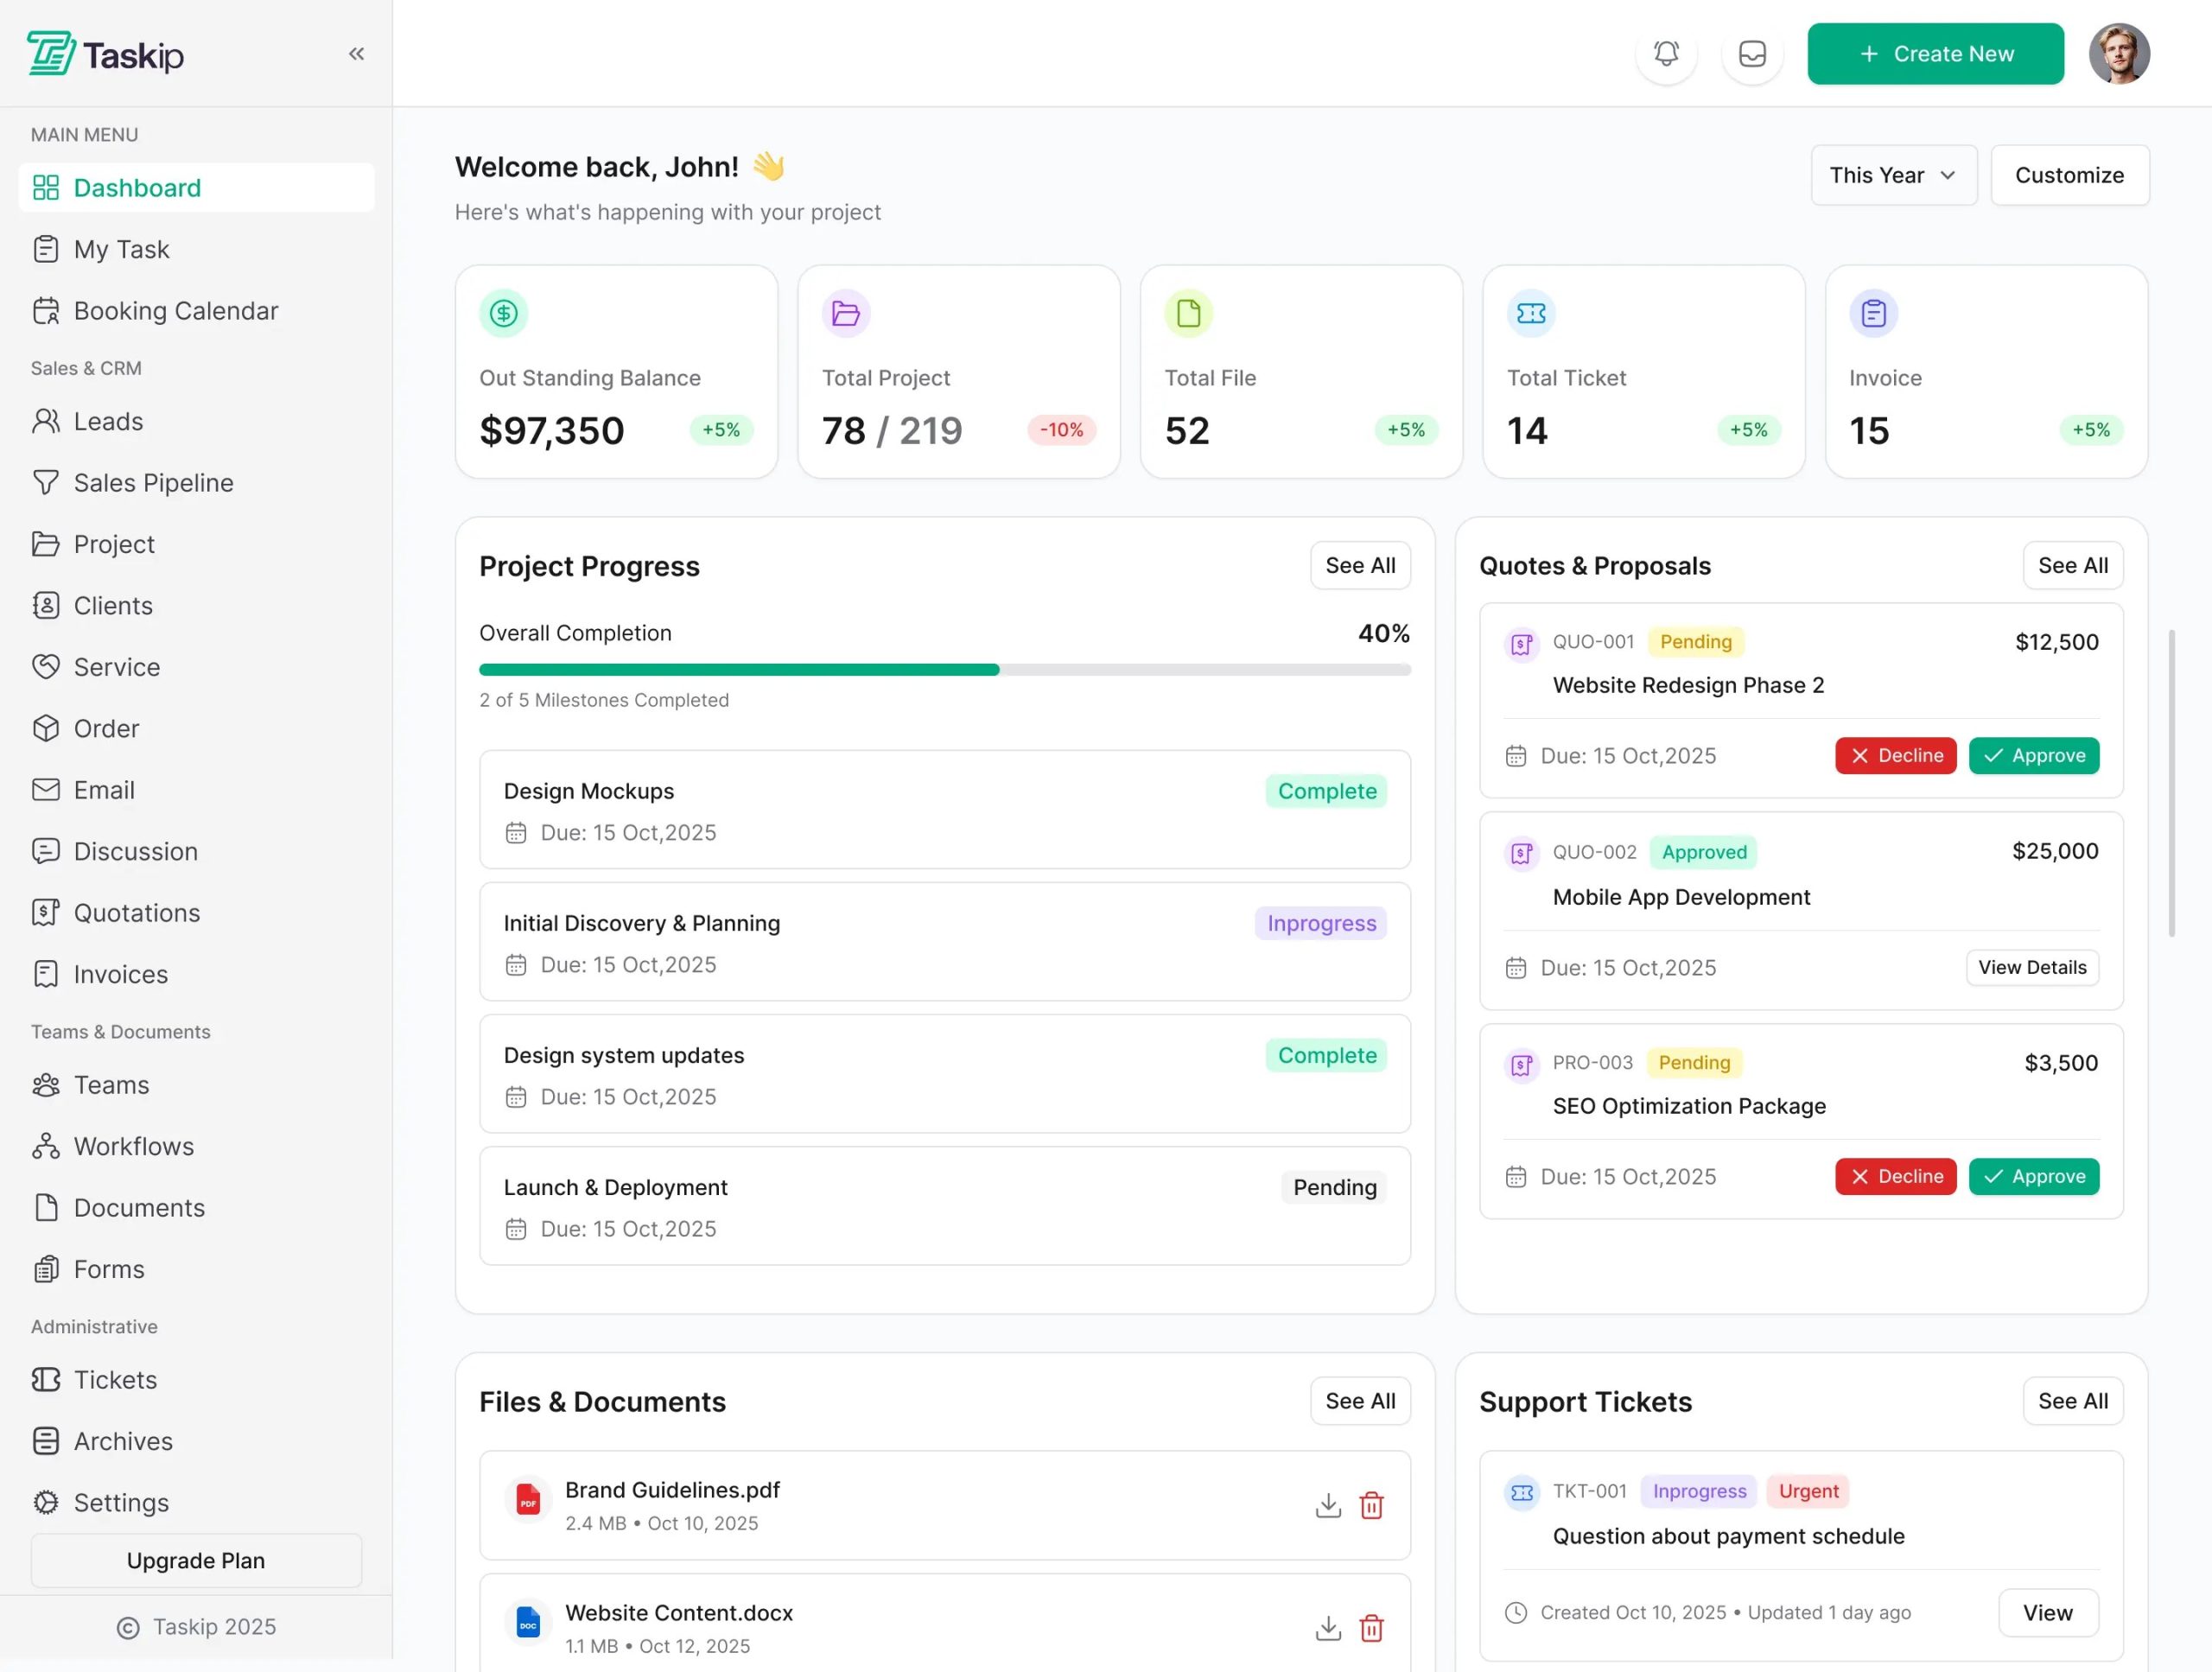Download Brand Guidelines.pdf file
Viewport: 2212px width, 1672px height.
(1327, 1505)
